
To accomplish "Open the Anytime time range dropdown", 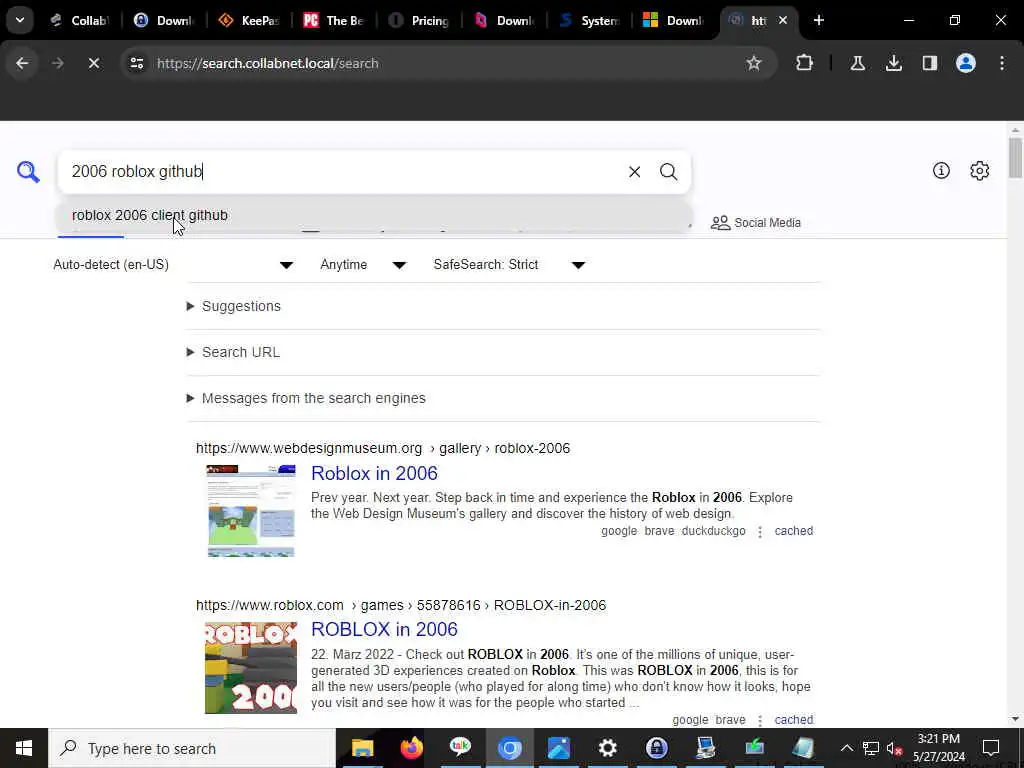I will [362, 264].
